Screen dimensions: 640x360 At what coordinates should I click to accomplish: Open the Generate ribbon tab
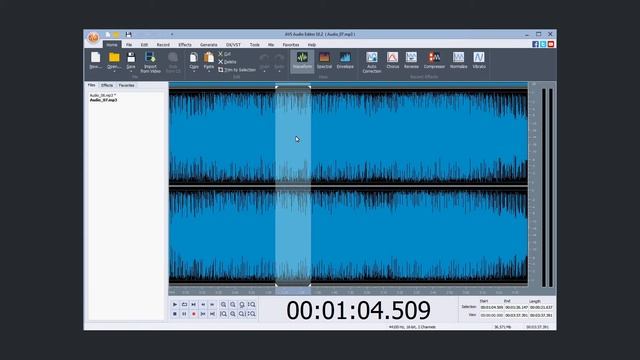click(x=209, y=44)
